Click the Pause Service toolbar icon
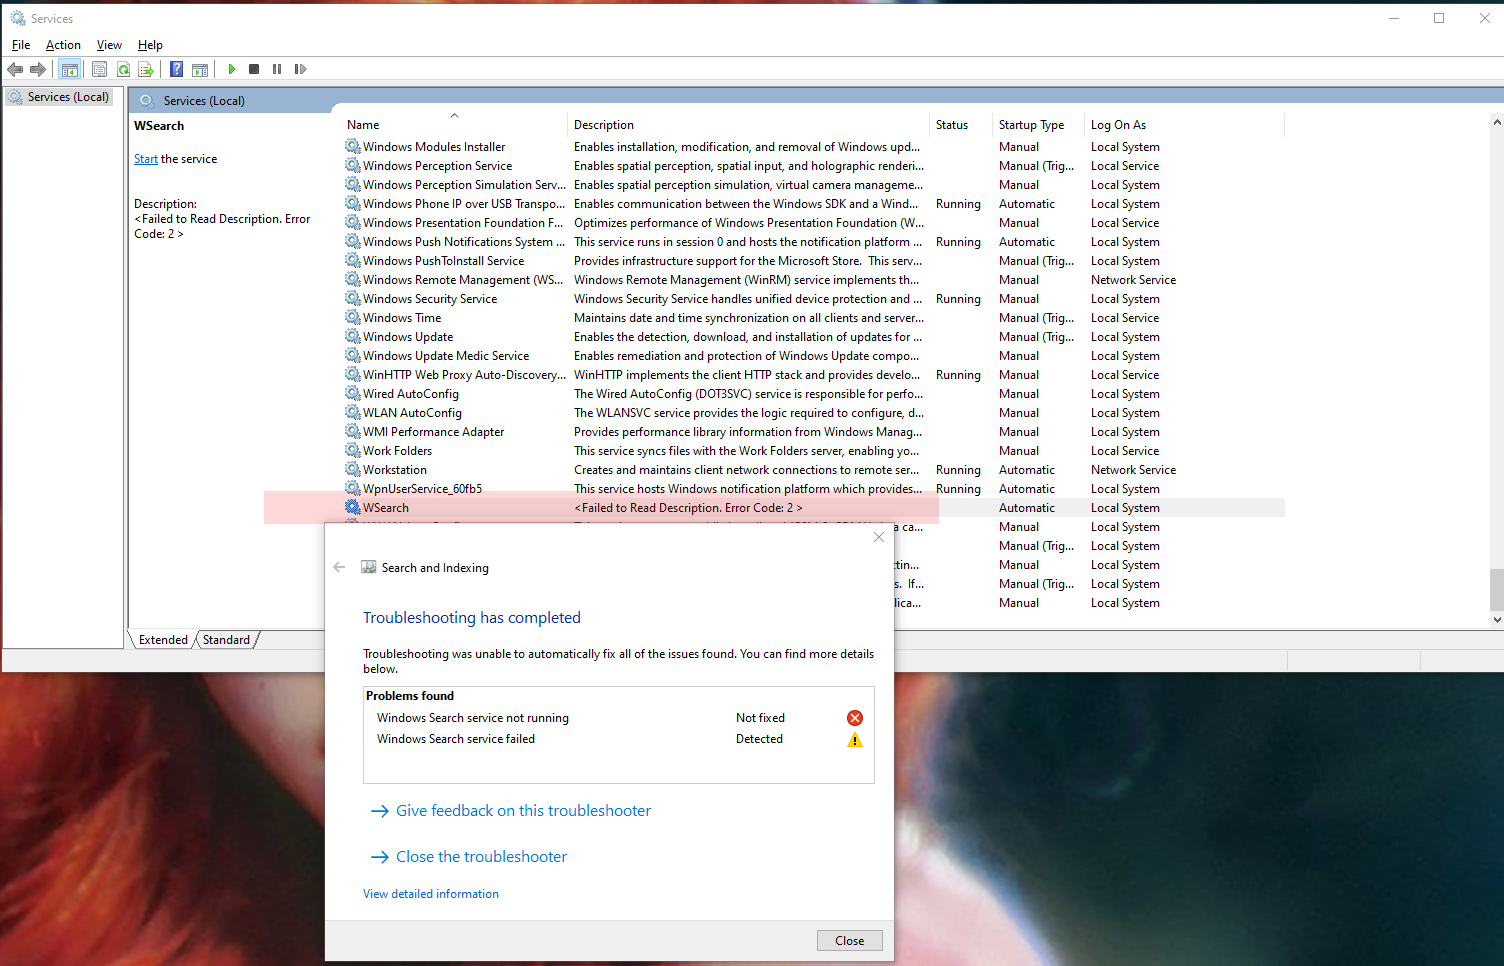The width and height of the screenshot is (1504, 966). [x=277, y=69]
